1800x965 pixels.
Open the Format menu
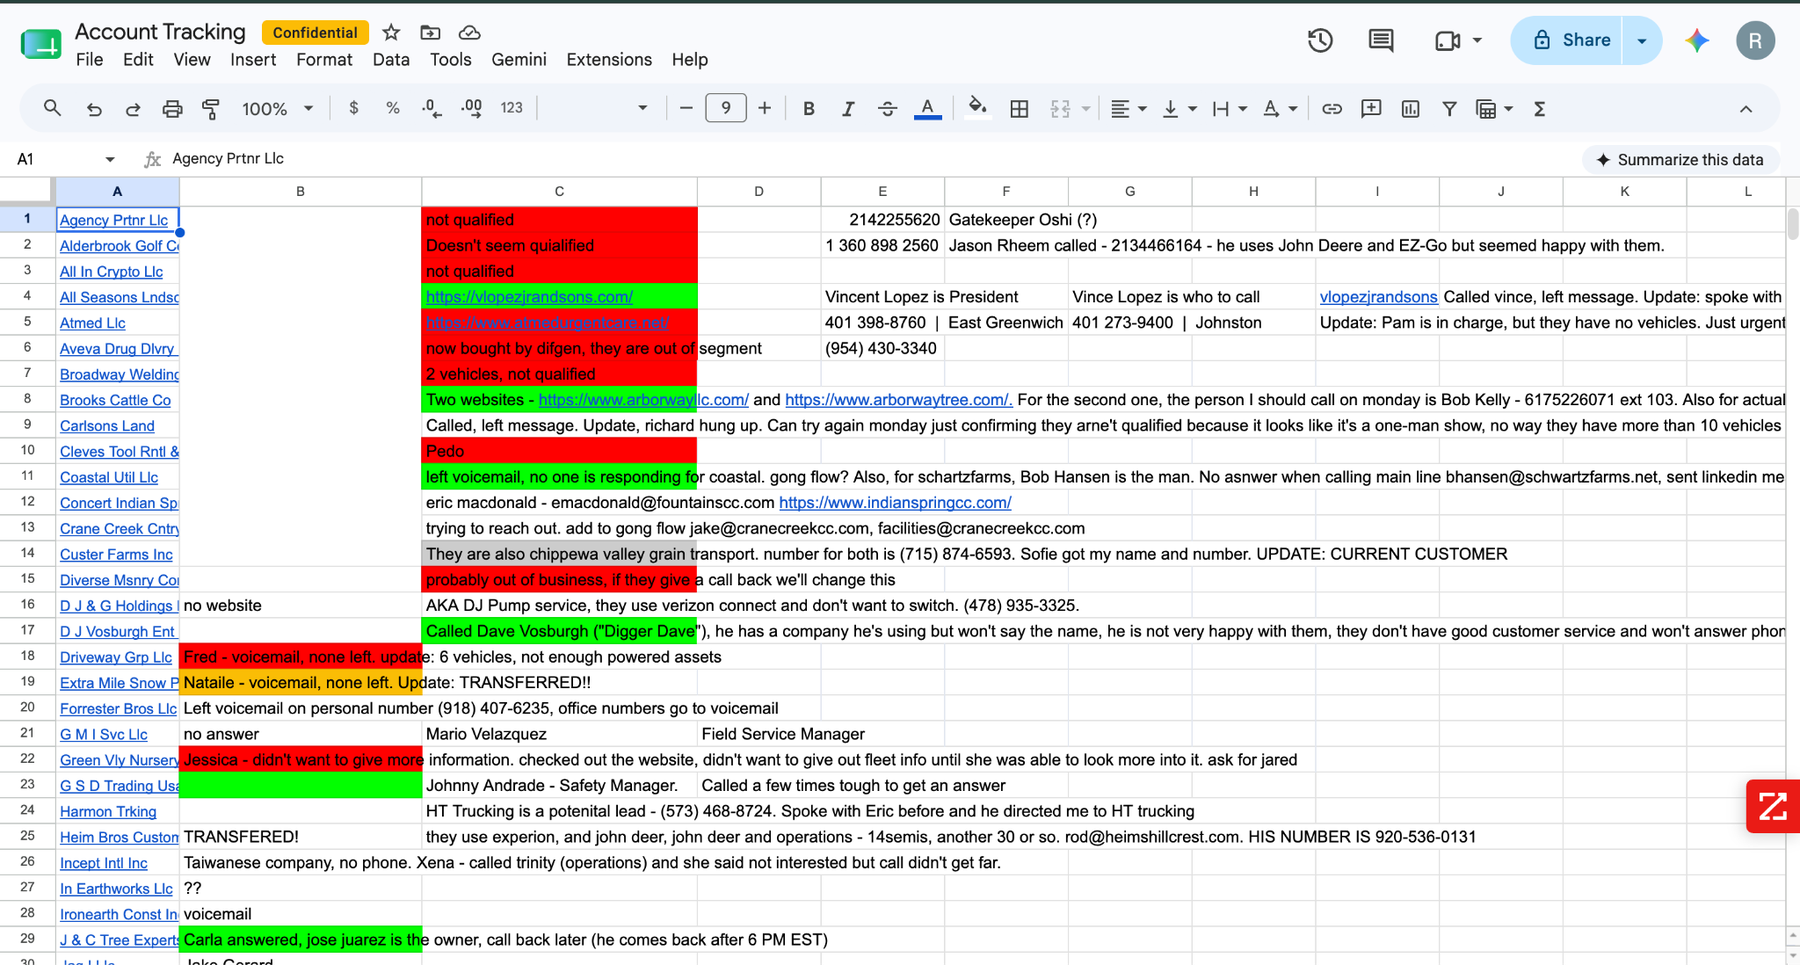(324, 60)
